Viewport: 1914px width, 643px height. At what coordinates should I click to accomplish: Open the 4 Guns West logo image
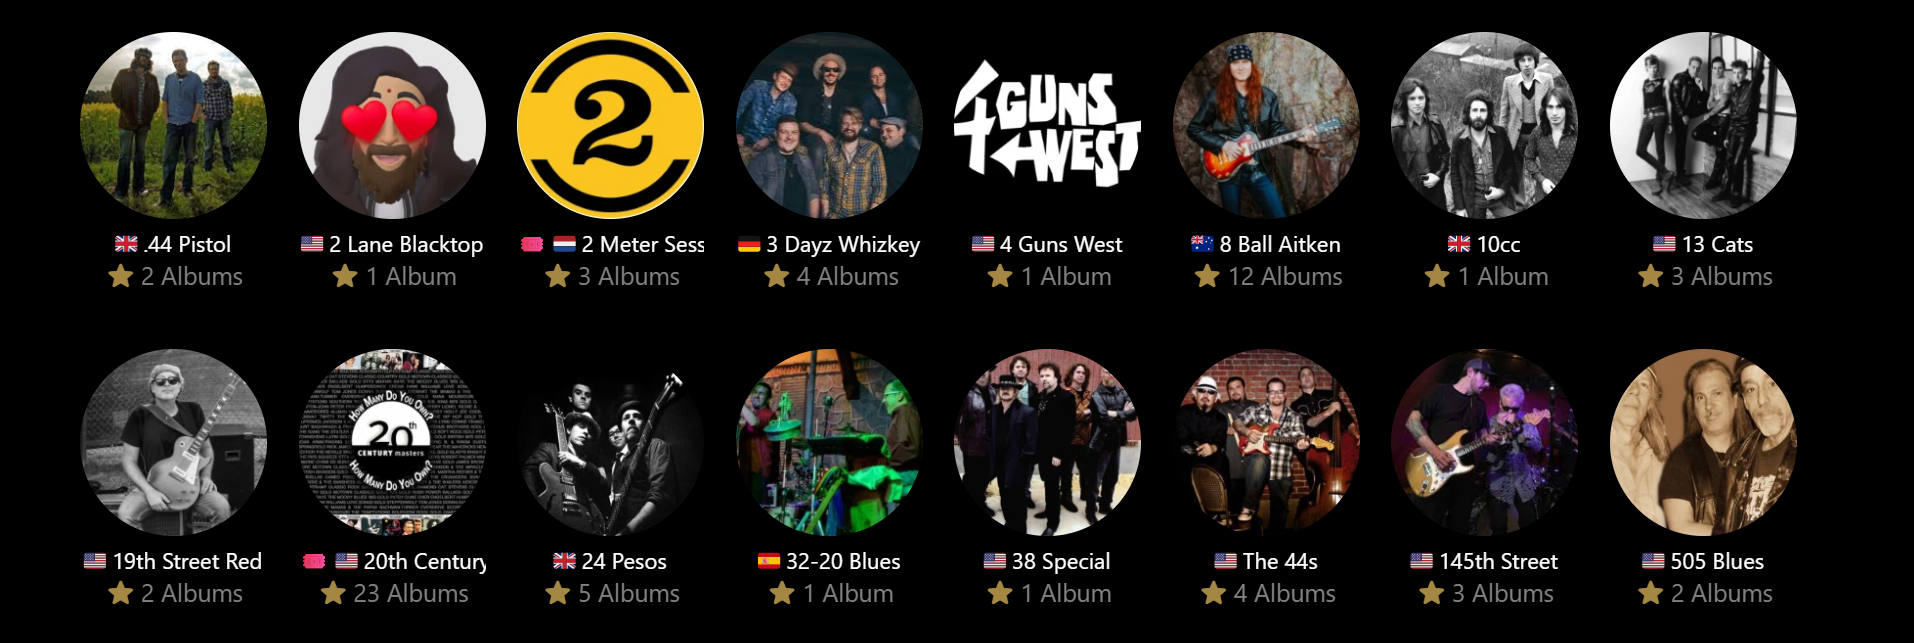[x=1047, y=125]
